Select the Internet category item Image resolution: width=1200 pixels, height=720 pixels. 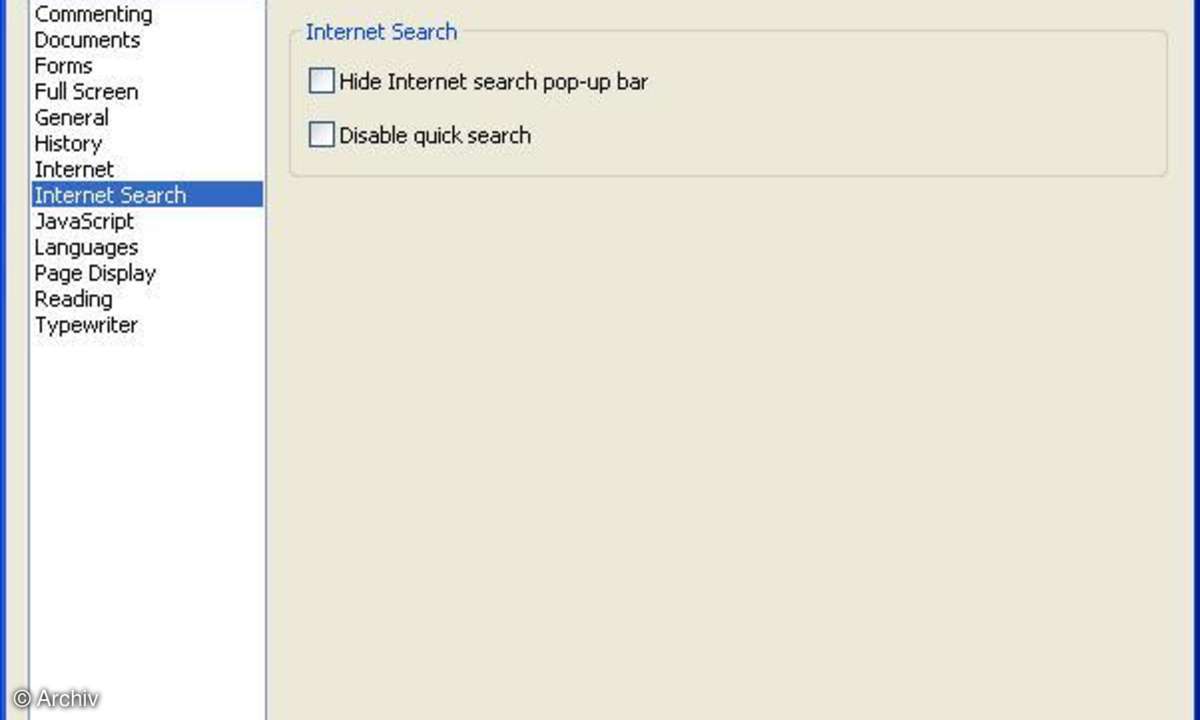pyautogui.click(x=74, y=170)
